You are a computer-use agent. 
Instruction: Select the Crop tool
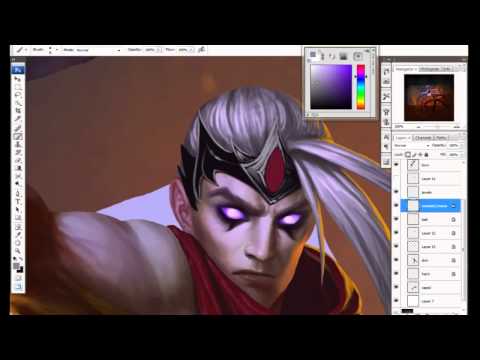[x=17, y=111]
